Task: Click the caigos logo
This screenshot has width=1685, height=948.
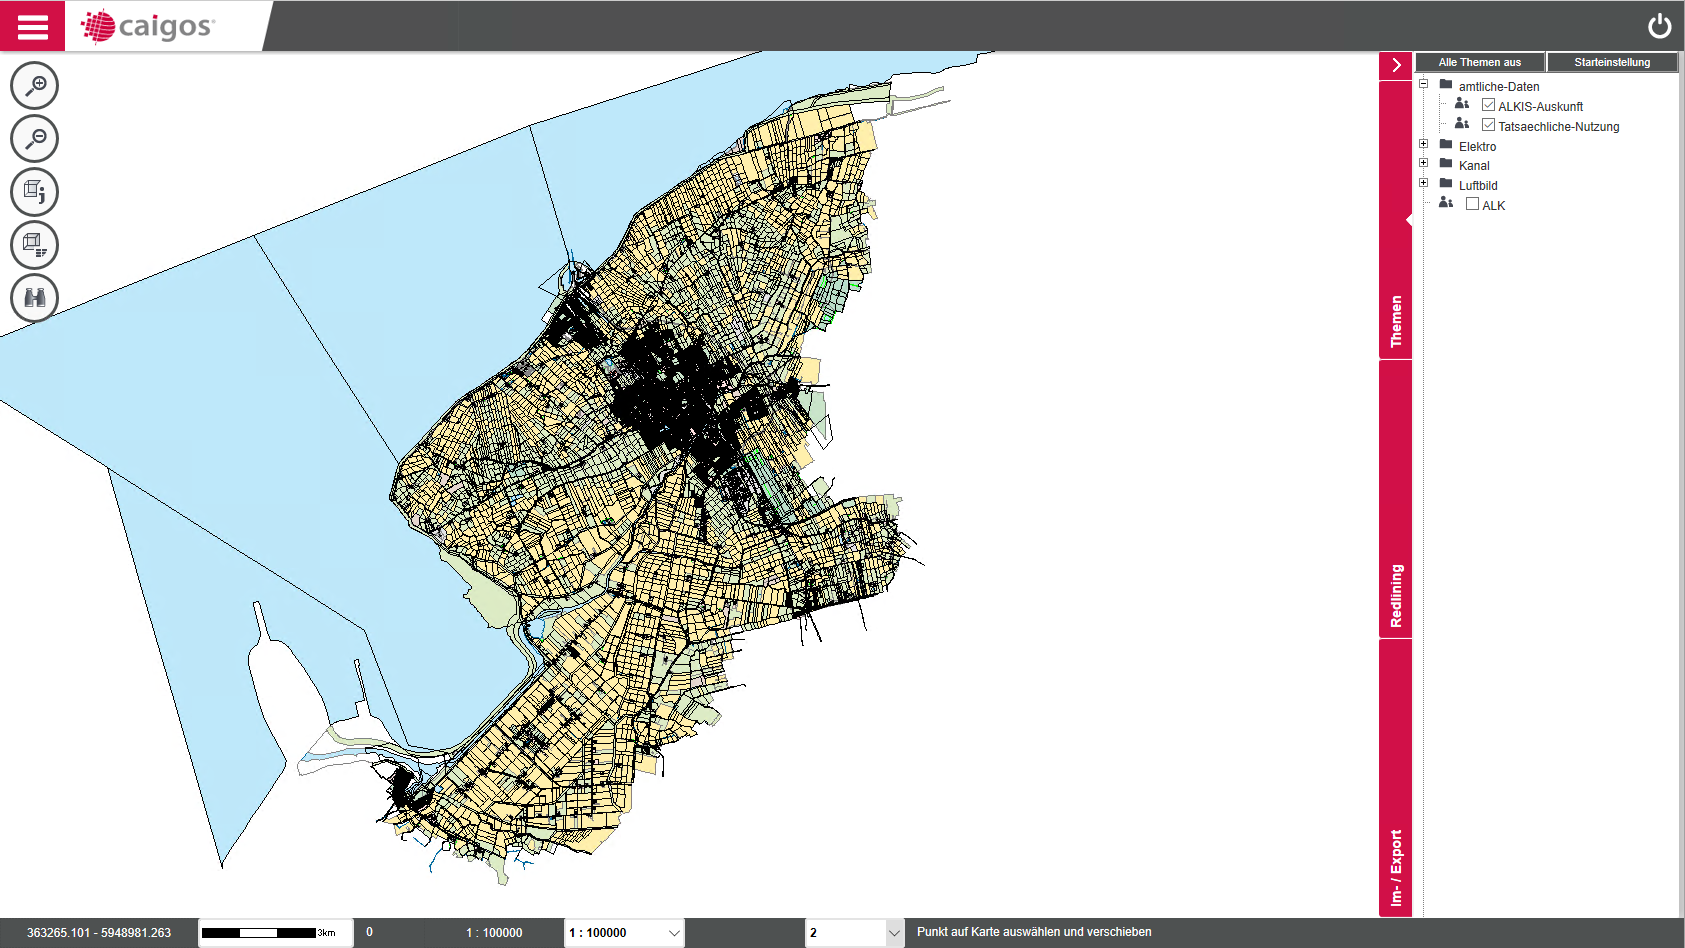Action: pyautogui.click(x=150, y=26)
